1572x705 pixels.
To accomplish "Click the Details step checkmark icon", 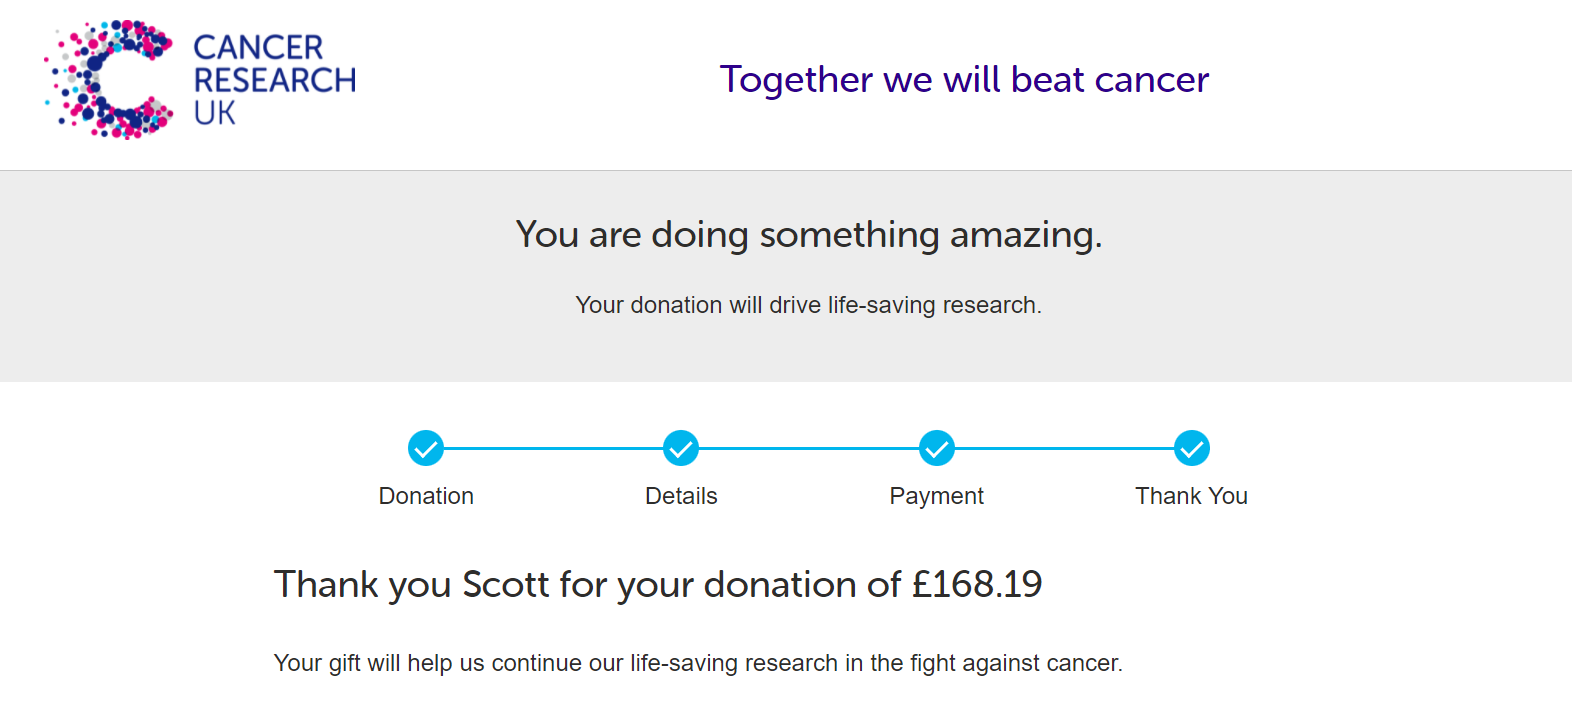I will [x=681, y=448].
